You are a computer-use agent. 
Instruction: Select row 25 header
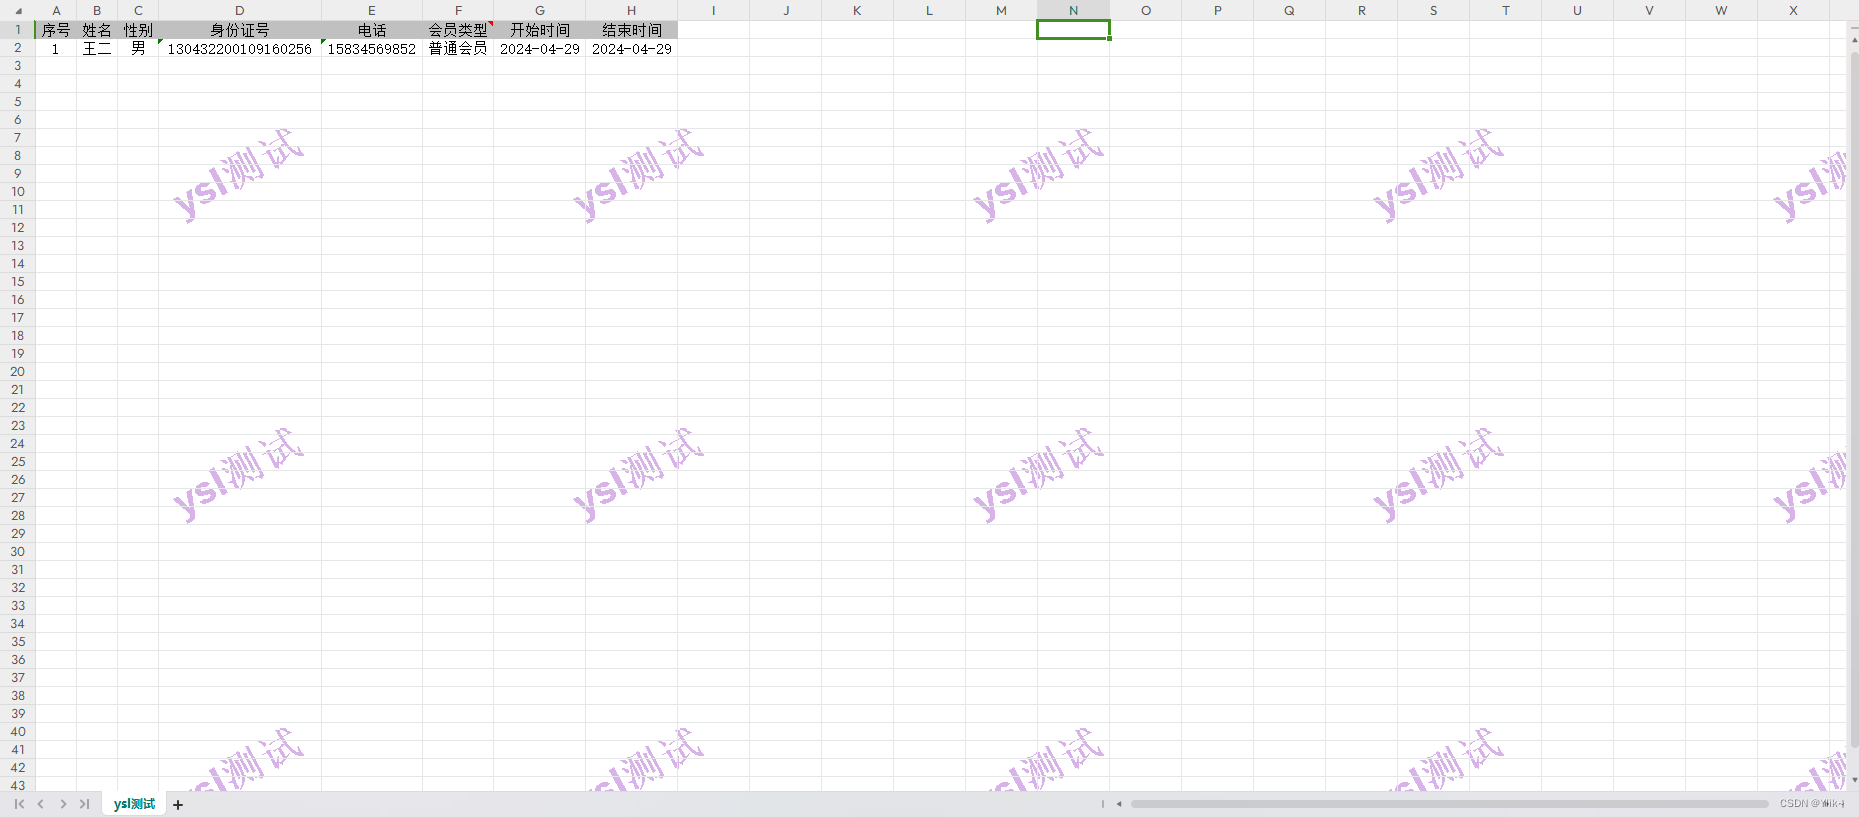pos(18,462)
